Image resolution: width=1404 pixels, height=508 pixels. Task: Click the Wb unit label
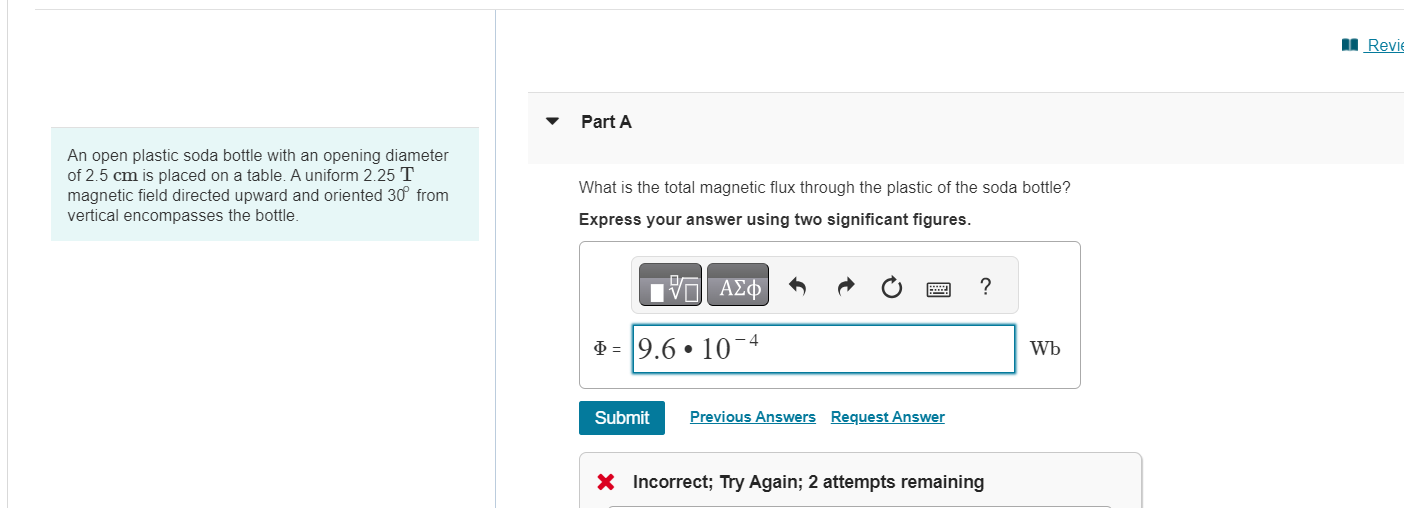(1045, 349)
